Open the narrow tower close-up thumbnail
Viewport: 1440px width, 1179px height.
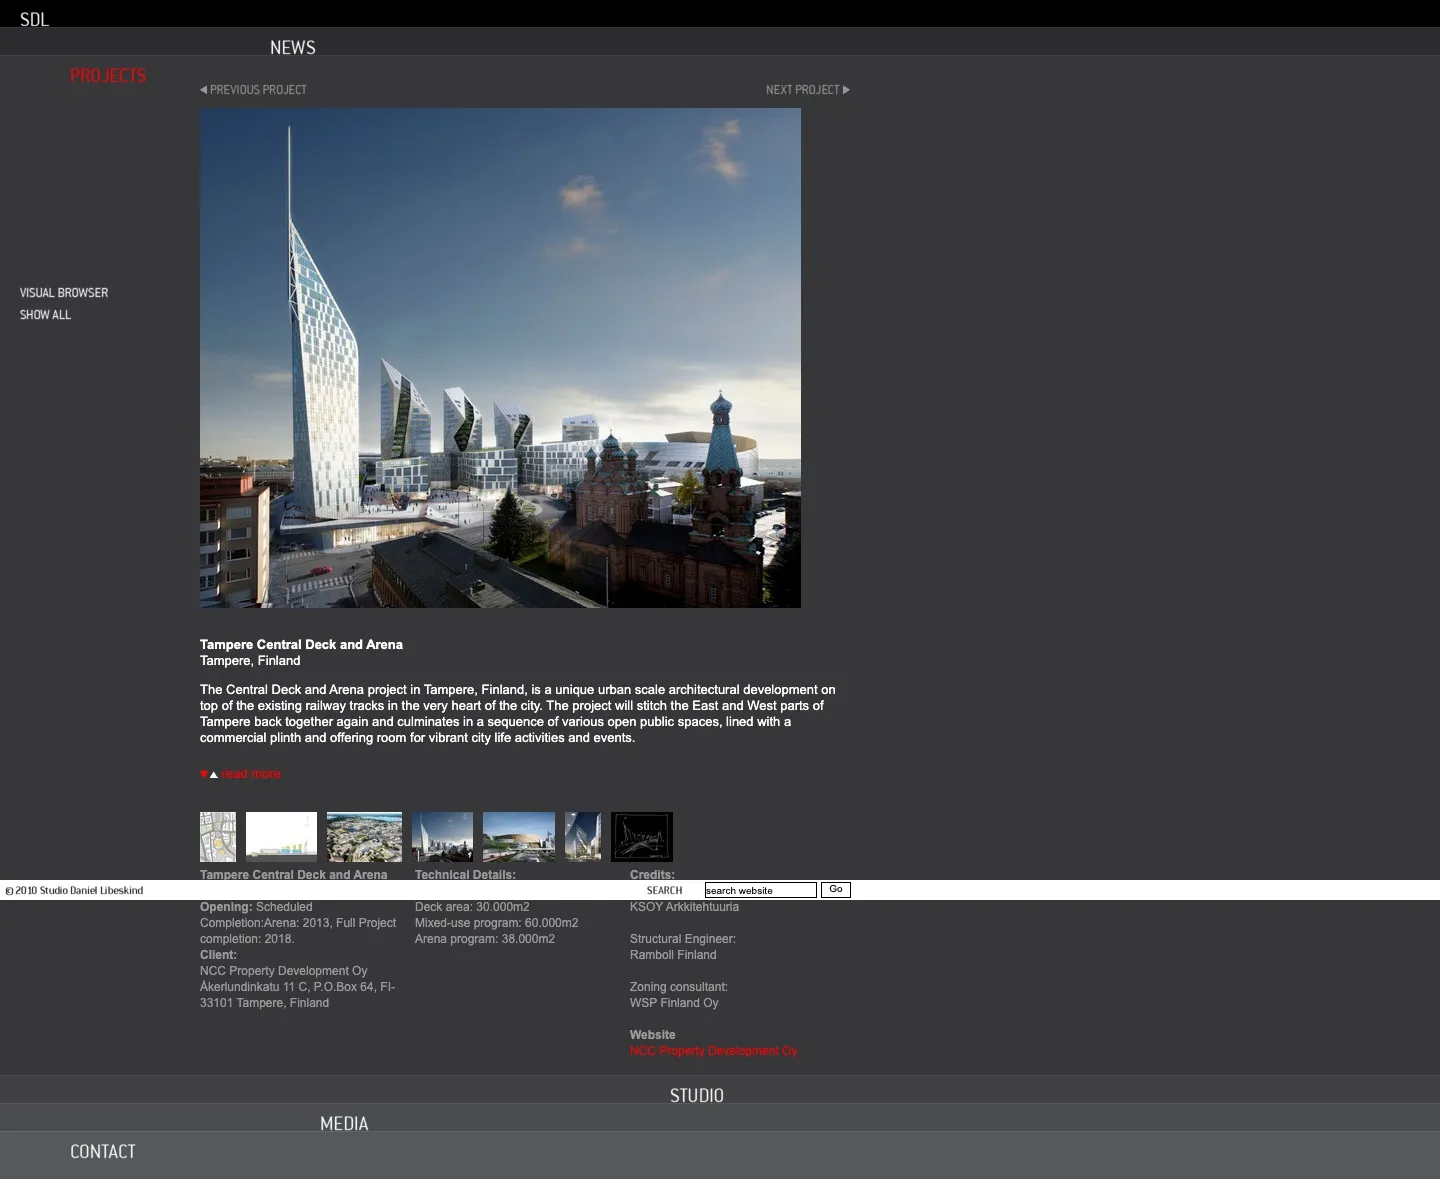click(x=583, y=837)
